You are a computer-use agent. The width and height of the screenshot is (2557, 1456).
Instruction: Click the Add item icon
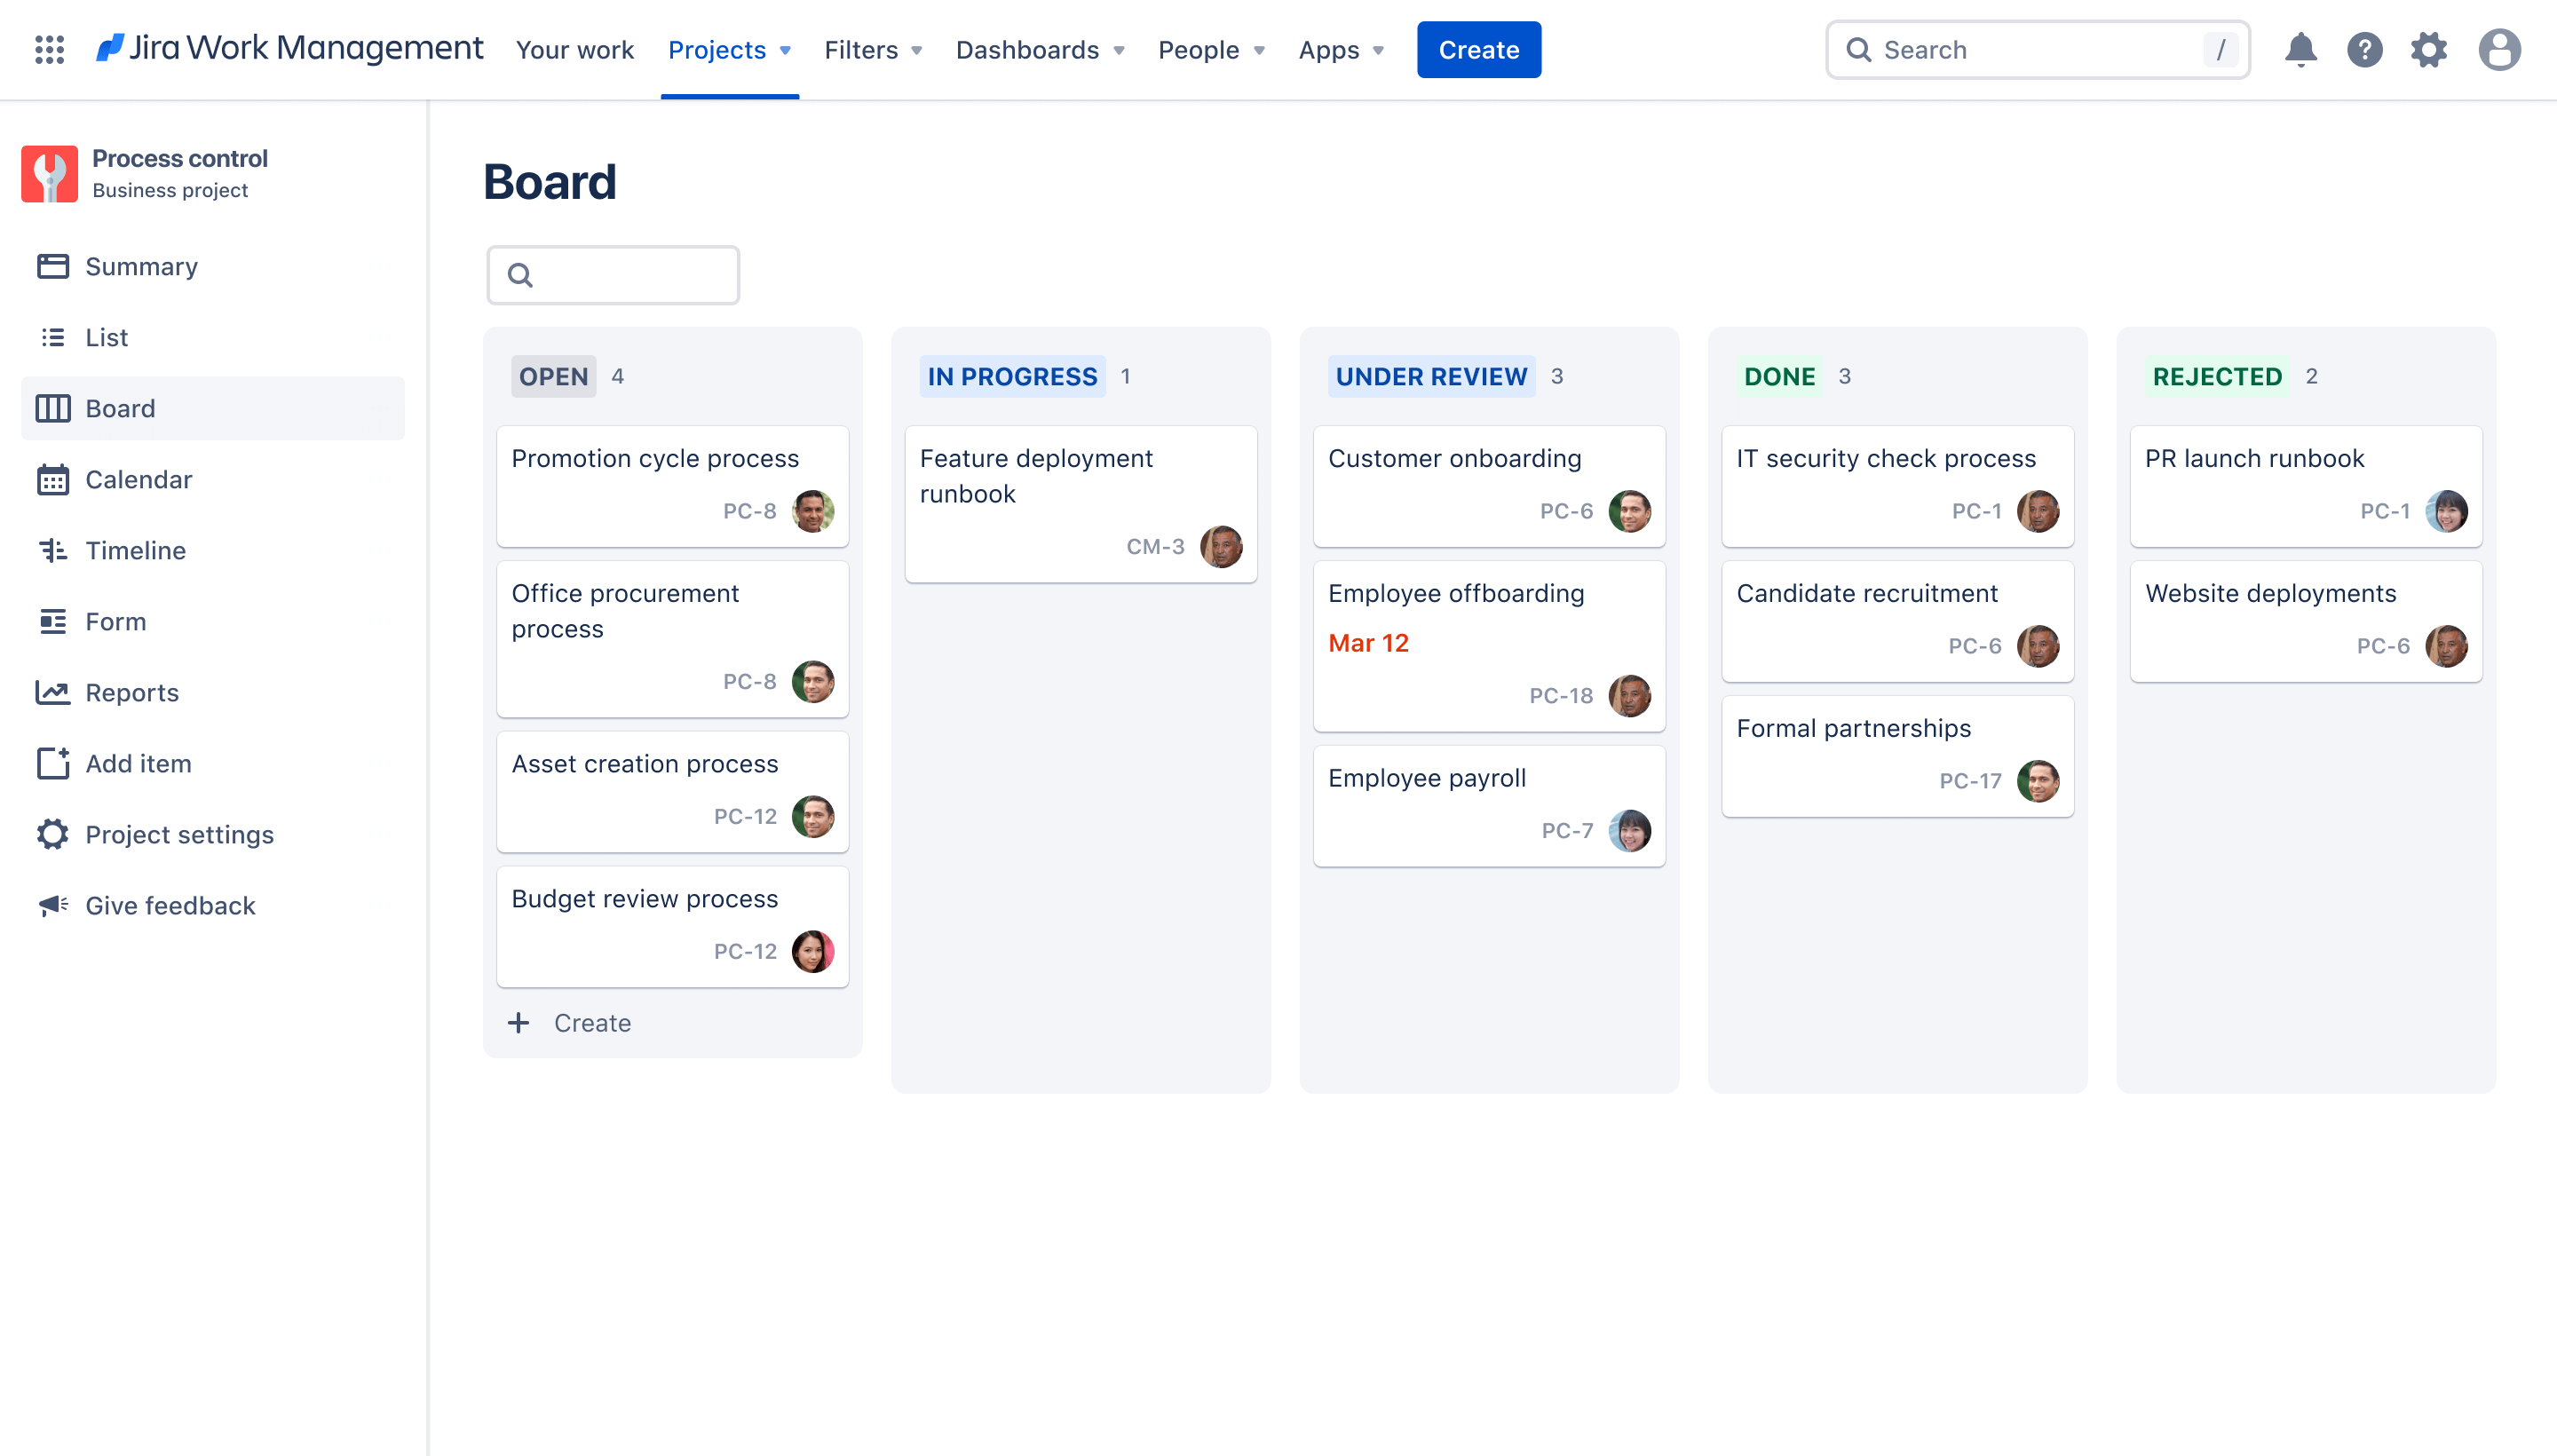pyautogui.click(x=51, y=763)
